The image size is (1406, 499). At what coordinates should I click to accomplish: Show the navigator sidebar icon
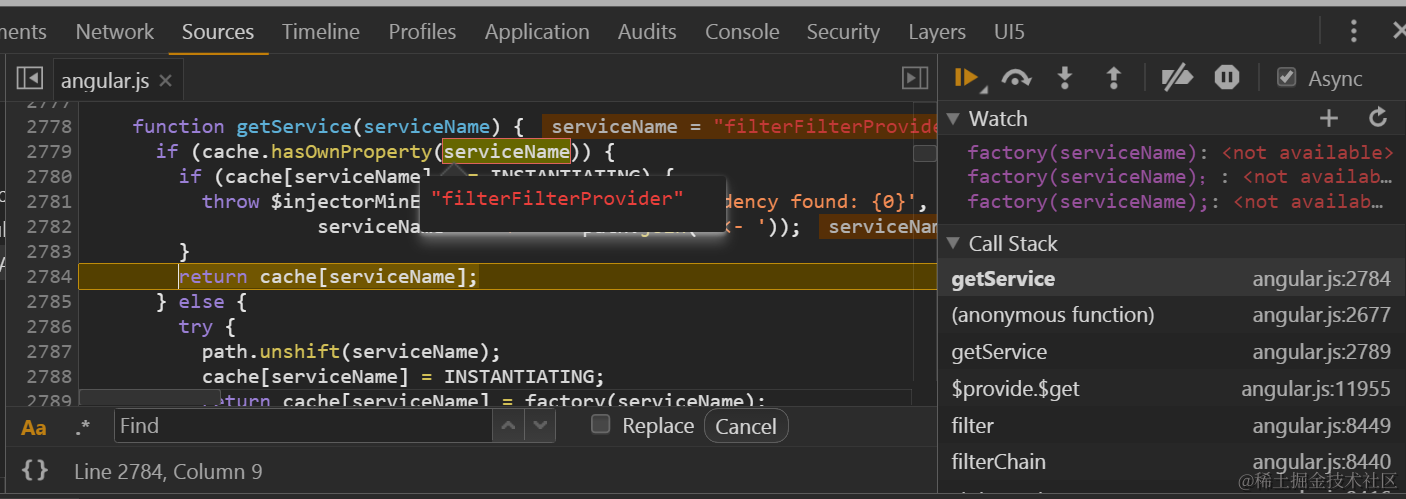tap(29, 78)
